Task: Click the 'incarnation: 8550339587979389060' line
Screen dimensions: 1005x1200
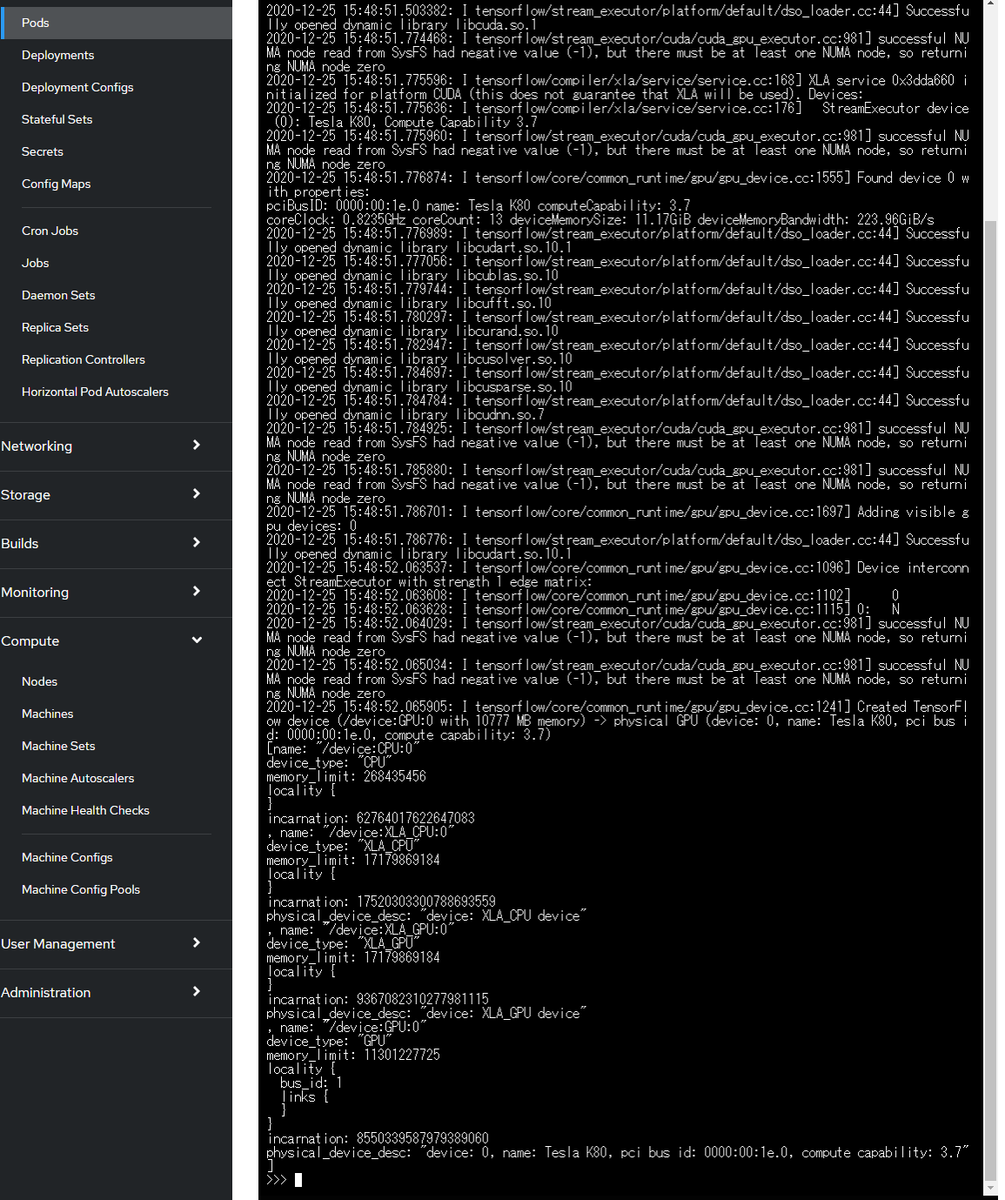Action: 377,1138
